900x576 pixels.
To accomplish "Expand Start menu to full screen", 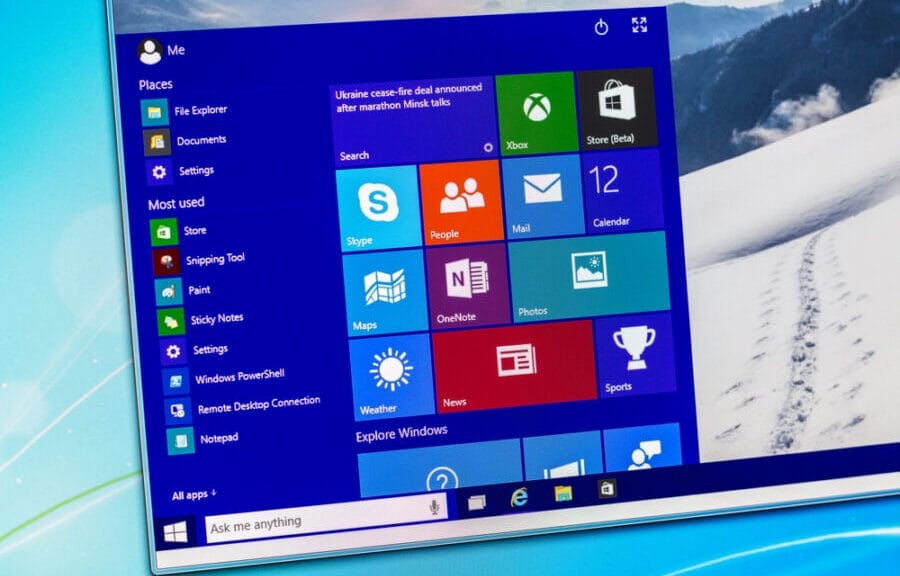I will [639, 25].
